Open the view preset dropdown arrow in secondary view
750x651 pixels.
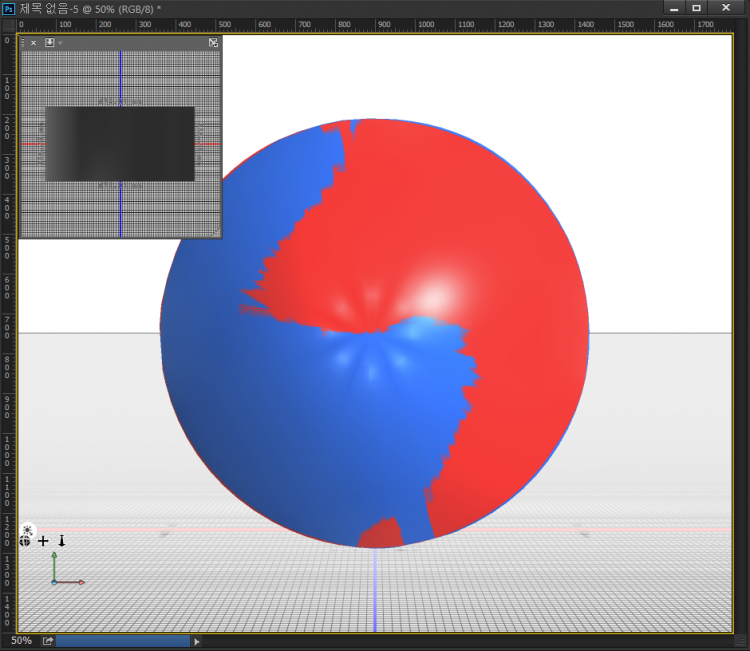tap(60, 43)
